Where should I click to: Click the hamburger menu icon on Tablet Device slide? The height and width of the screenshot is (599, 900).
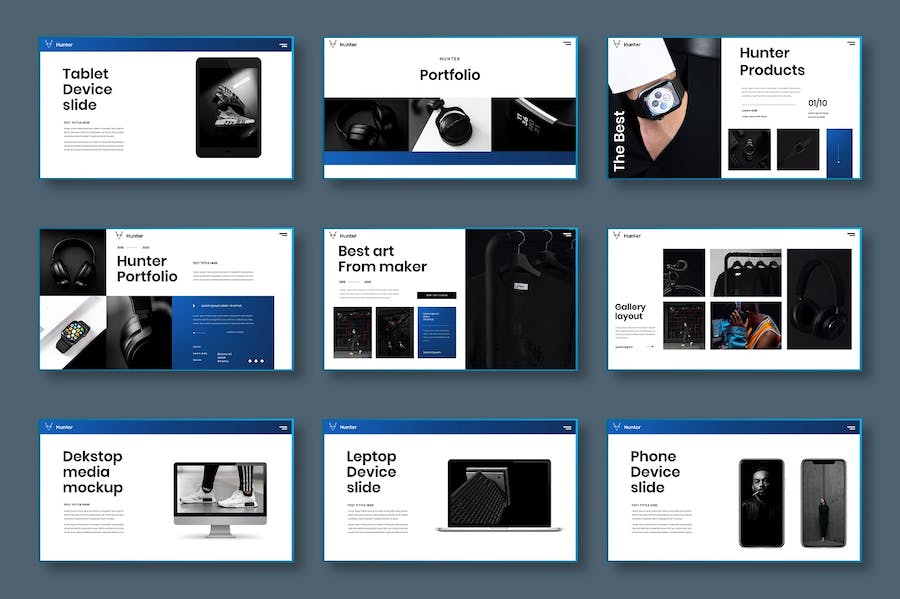tap(284, 45)
